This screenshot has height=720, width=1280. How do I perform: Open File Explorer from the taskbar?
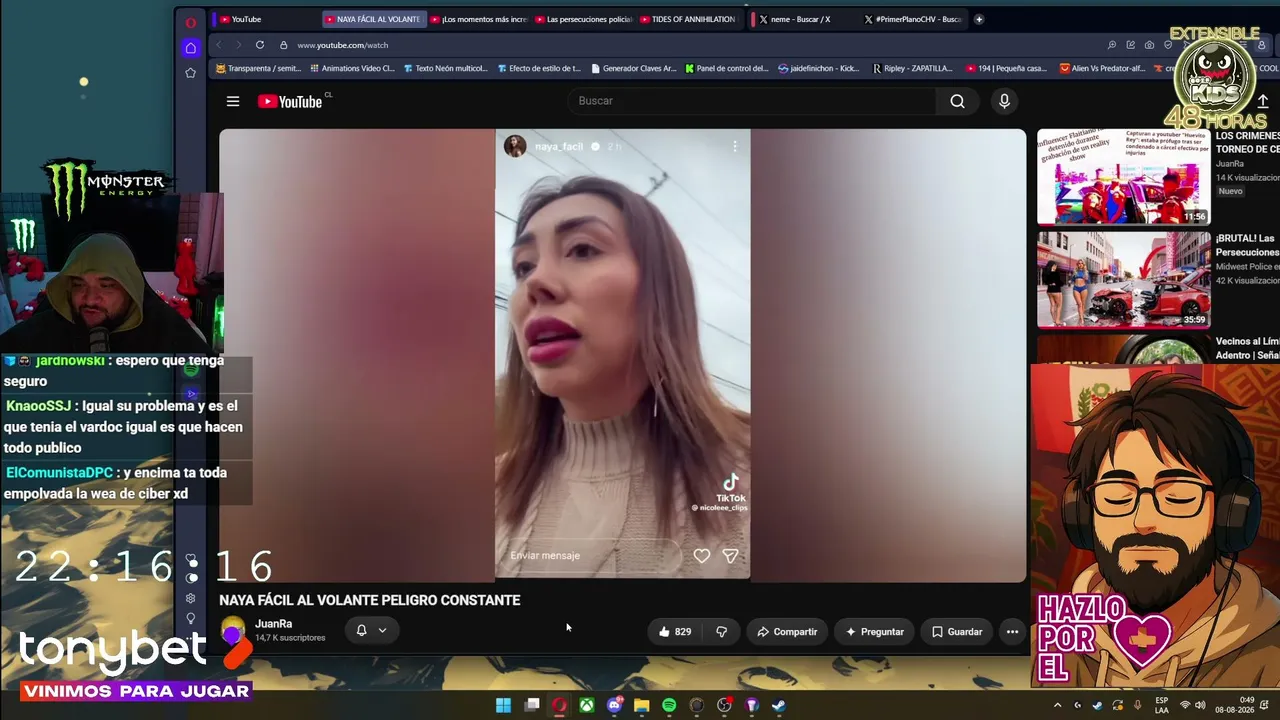tap(642, 706)
